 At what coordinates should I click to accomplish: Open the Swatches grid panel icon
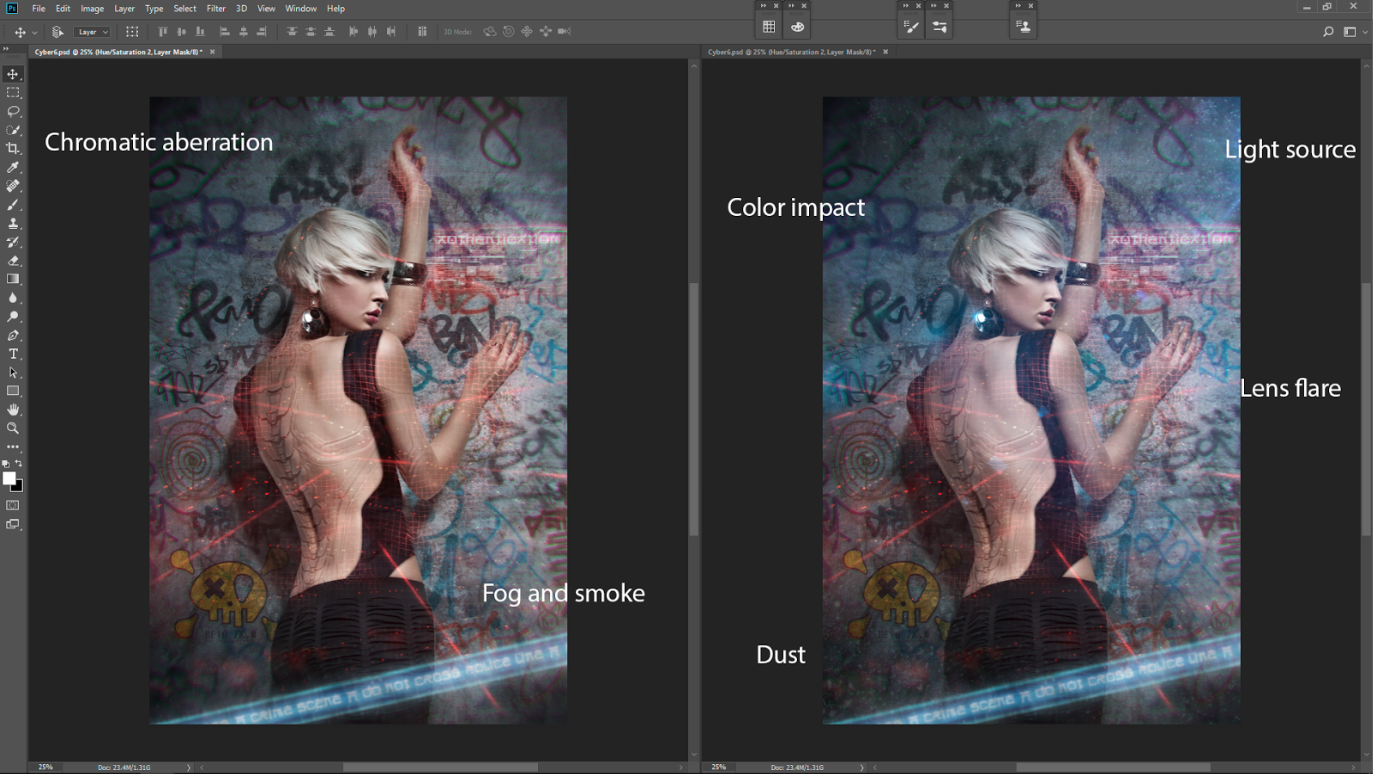pos(769,27)
